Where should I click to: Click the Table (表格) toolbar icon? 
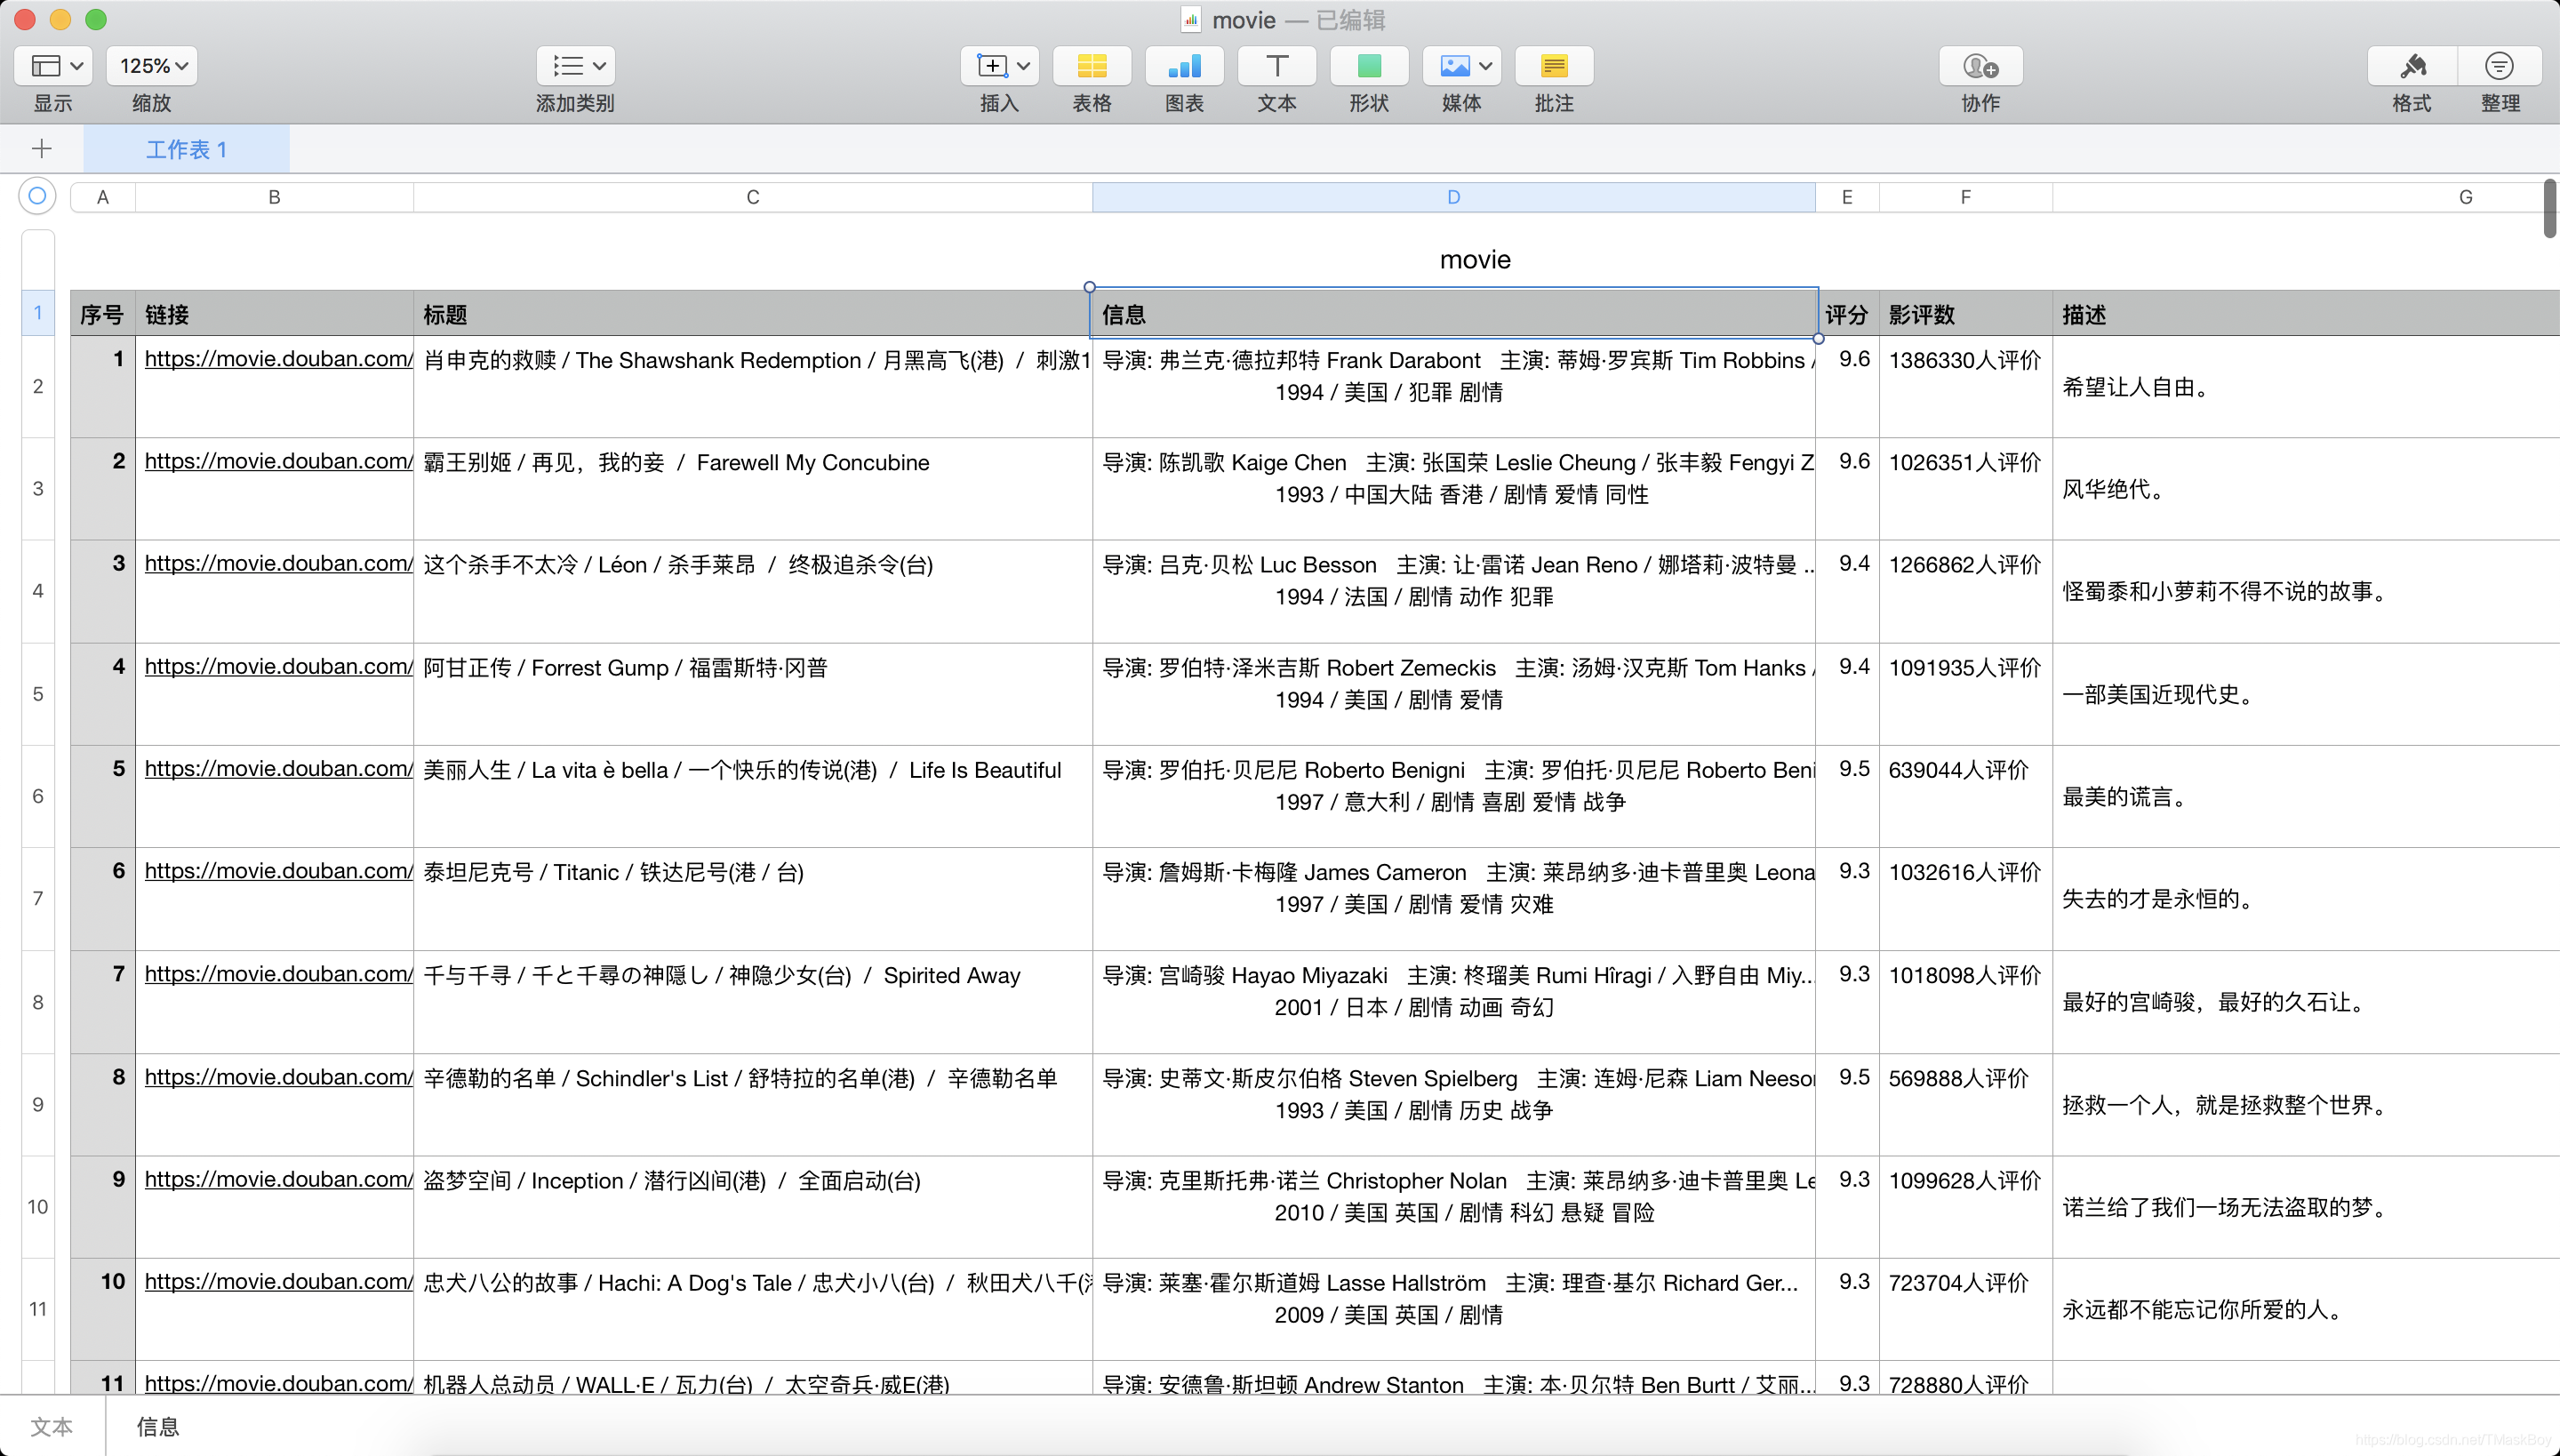[x=1091, y=66]
